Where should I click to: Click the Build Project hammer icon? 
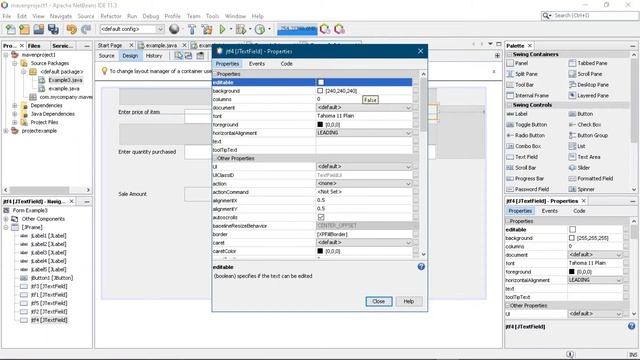[x=192, y=29]
